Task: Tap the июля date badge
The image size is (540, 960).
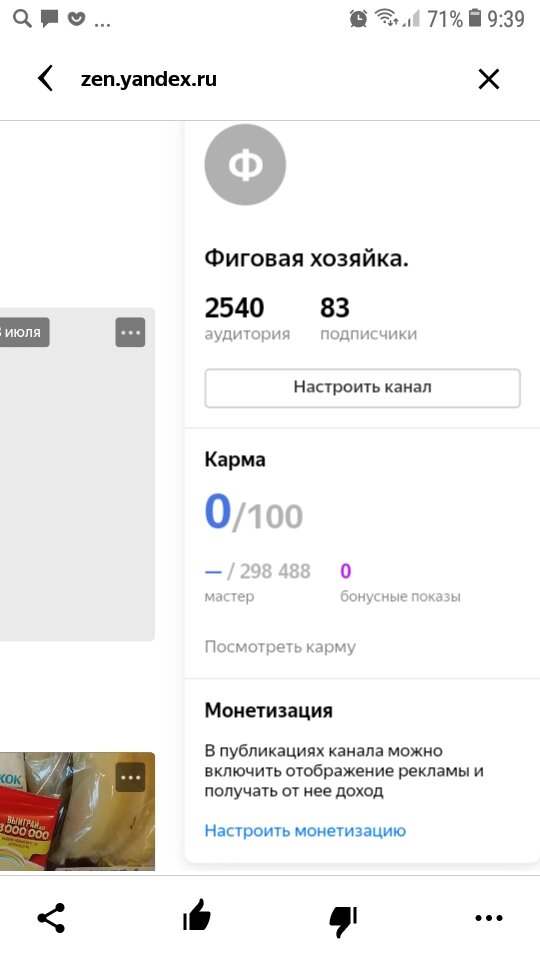Action: (x=24, y=332)
